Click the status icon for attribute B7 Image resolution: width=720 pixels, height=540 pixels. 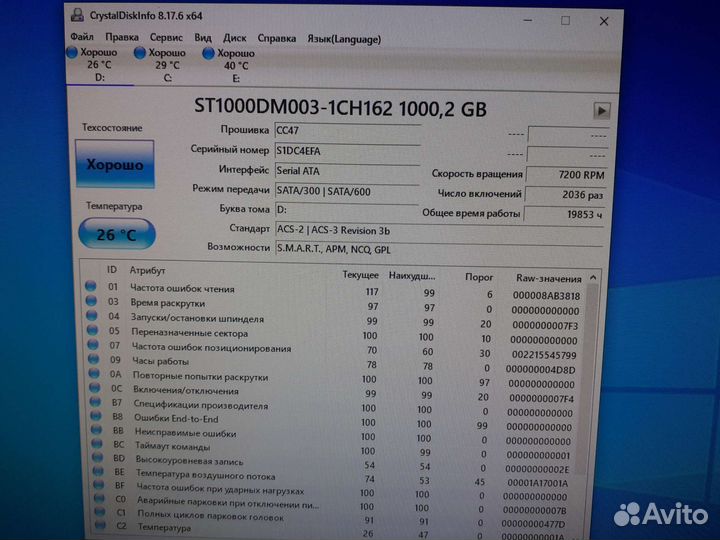[x=95, y=402]
